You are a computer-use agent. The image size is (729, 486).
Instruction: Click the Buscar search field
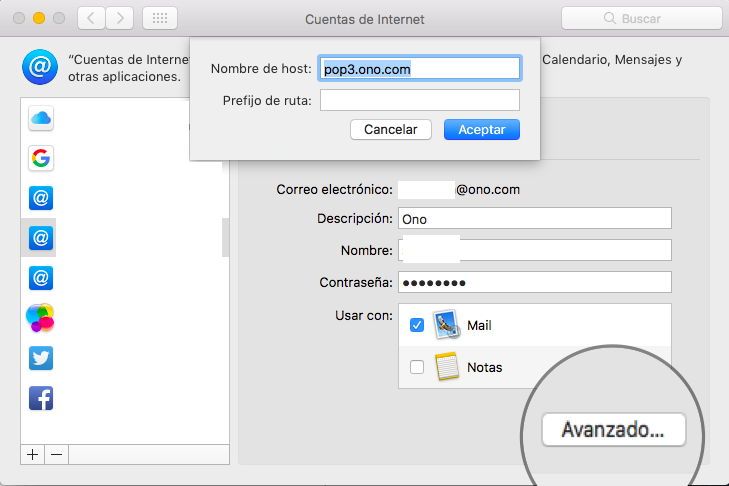pyautogui.click(x=642, y=18)
